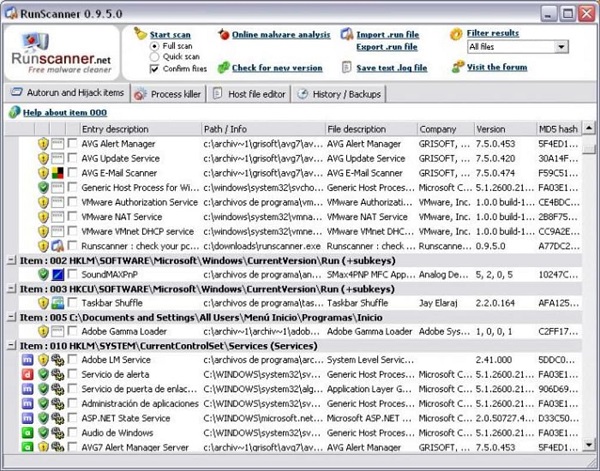Viewport: 600px width, 471px height.
Task: Click the forum icon beside Visit the forum
Action: pos(458,67)
